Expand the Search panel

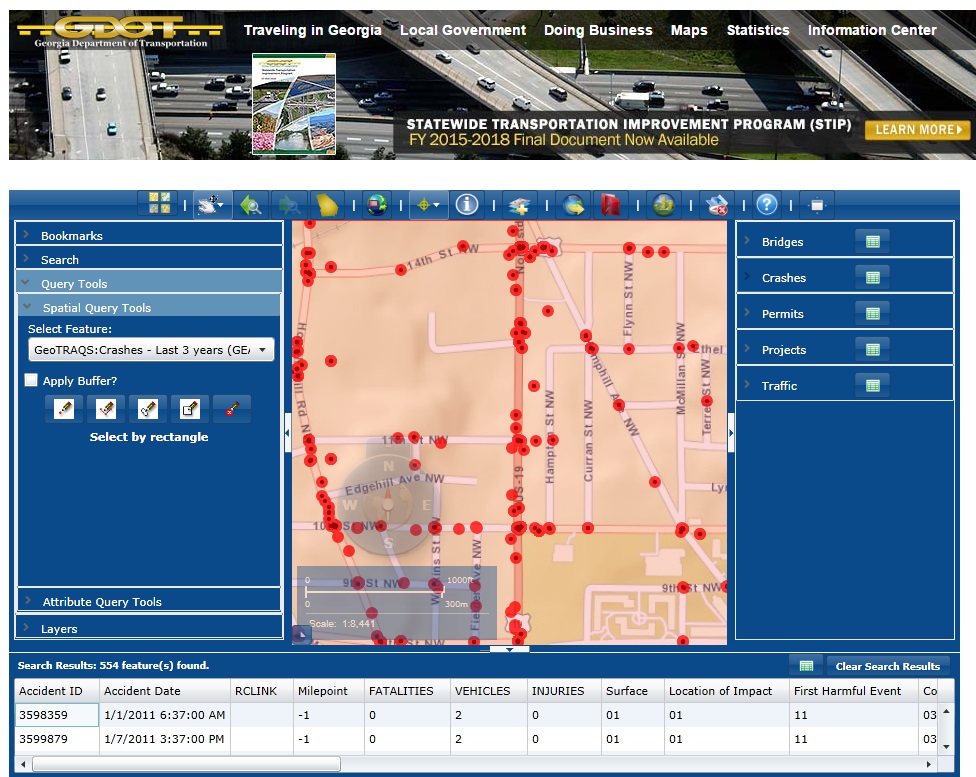click(149, 260)
